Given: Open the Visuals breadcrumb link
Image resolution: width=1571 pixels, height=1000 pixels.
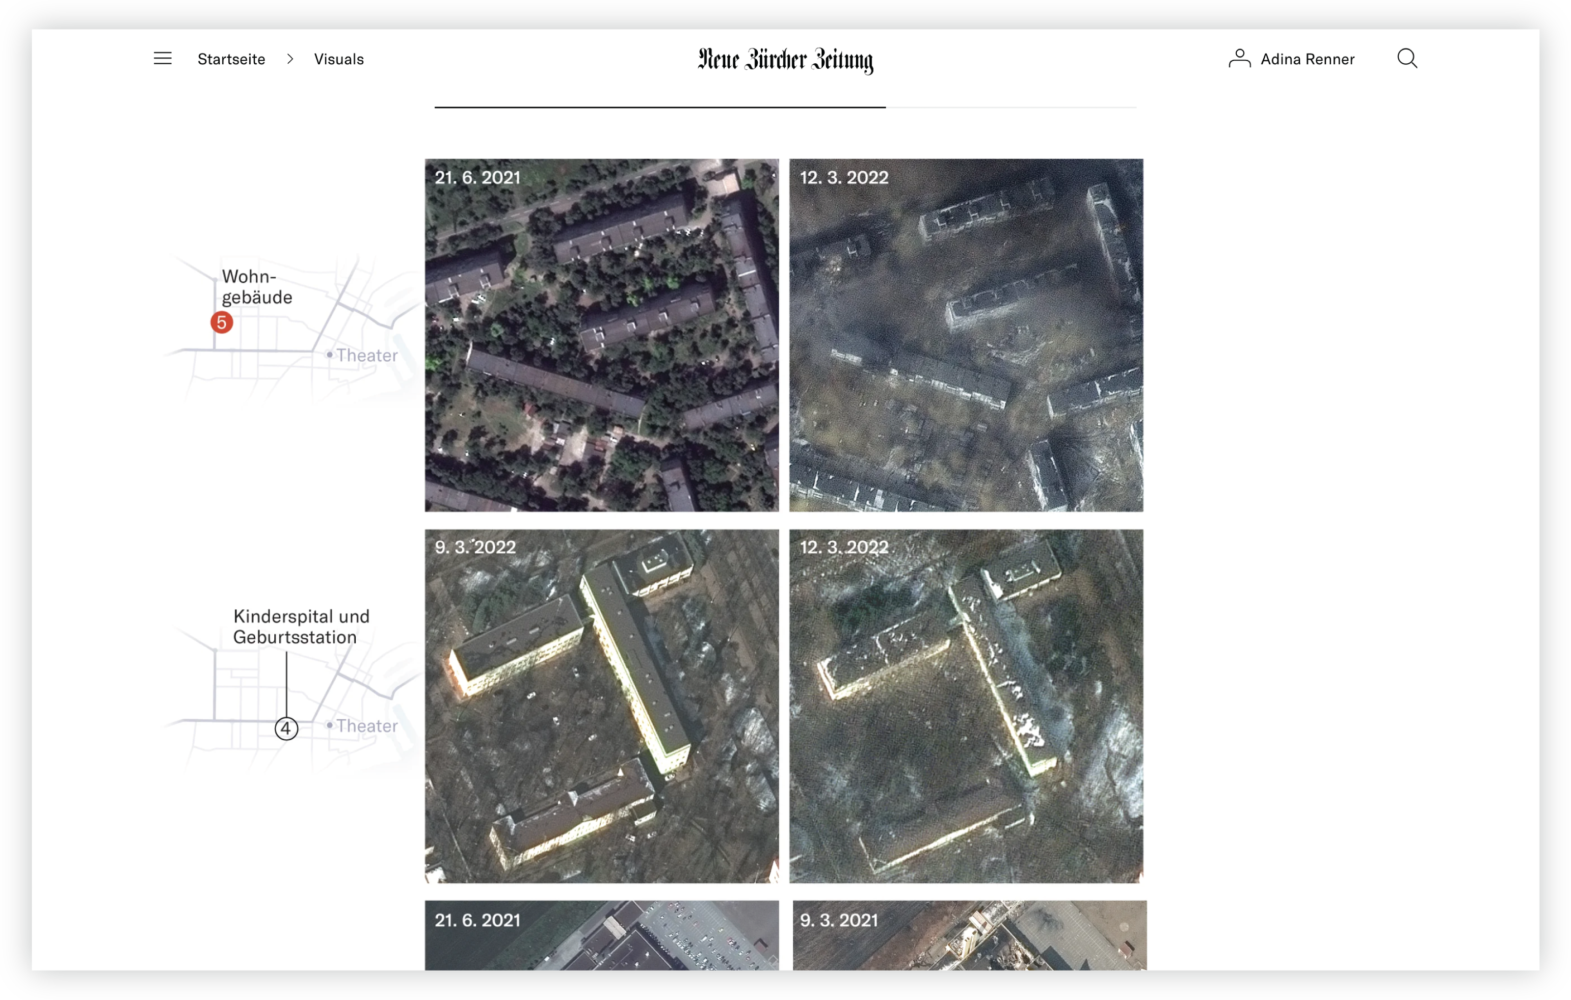Looking at the screenshot, I should 339,59.
